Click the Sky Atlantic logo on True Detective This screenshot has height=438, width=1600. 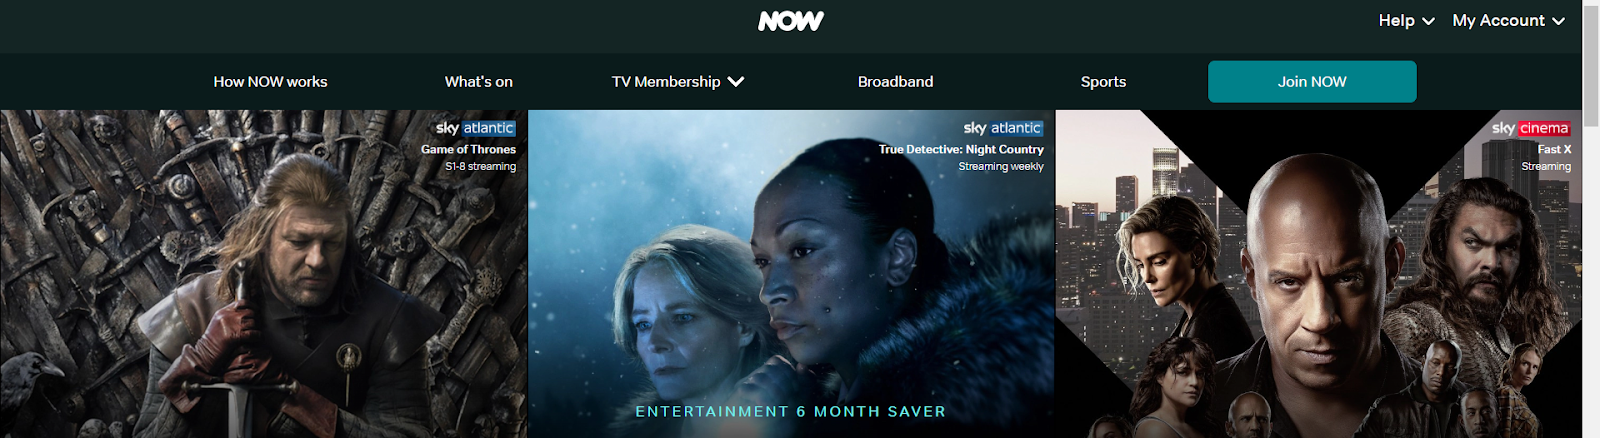pos(1003,128)
